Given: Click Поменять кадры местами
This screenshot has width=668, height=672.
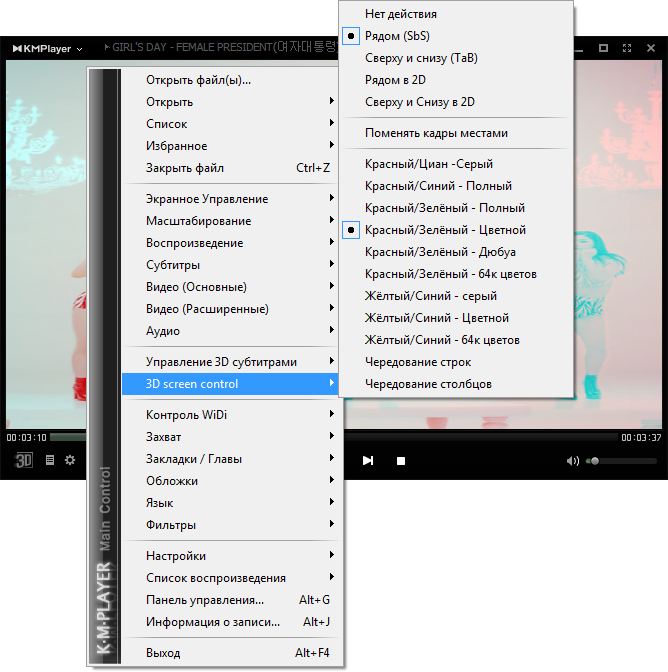Looking at the screenshot, I should [x=456, y=133].
